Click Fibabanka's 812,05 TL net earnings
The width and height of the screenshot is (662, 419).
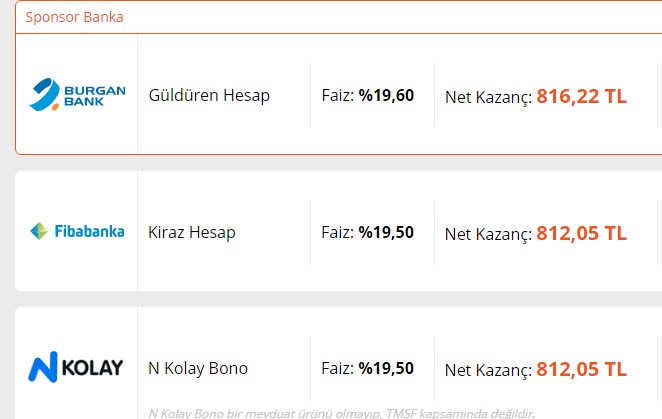pyautogui.click(x=581, y=233)
